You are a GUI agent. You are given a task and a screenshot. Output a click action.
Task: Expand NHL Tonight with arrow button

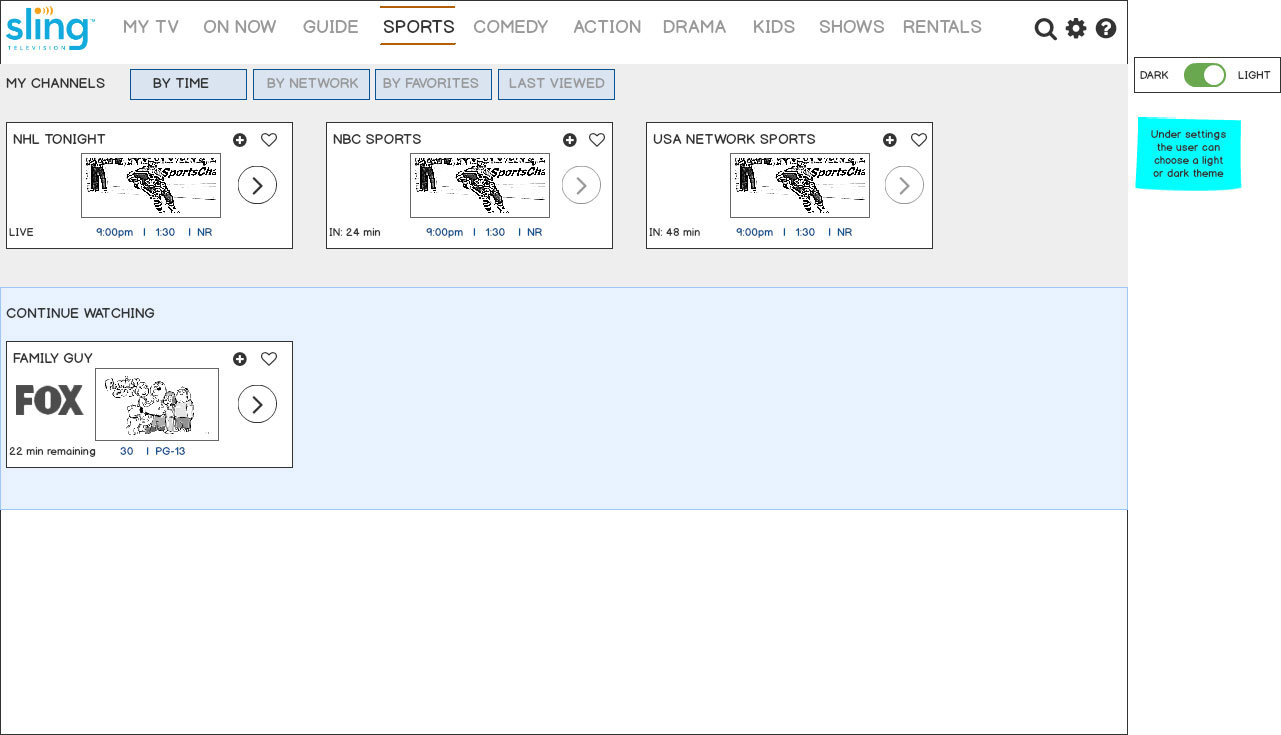(x=257, y=185)
